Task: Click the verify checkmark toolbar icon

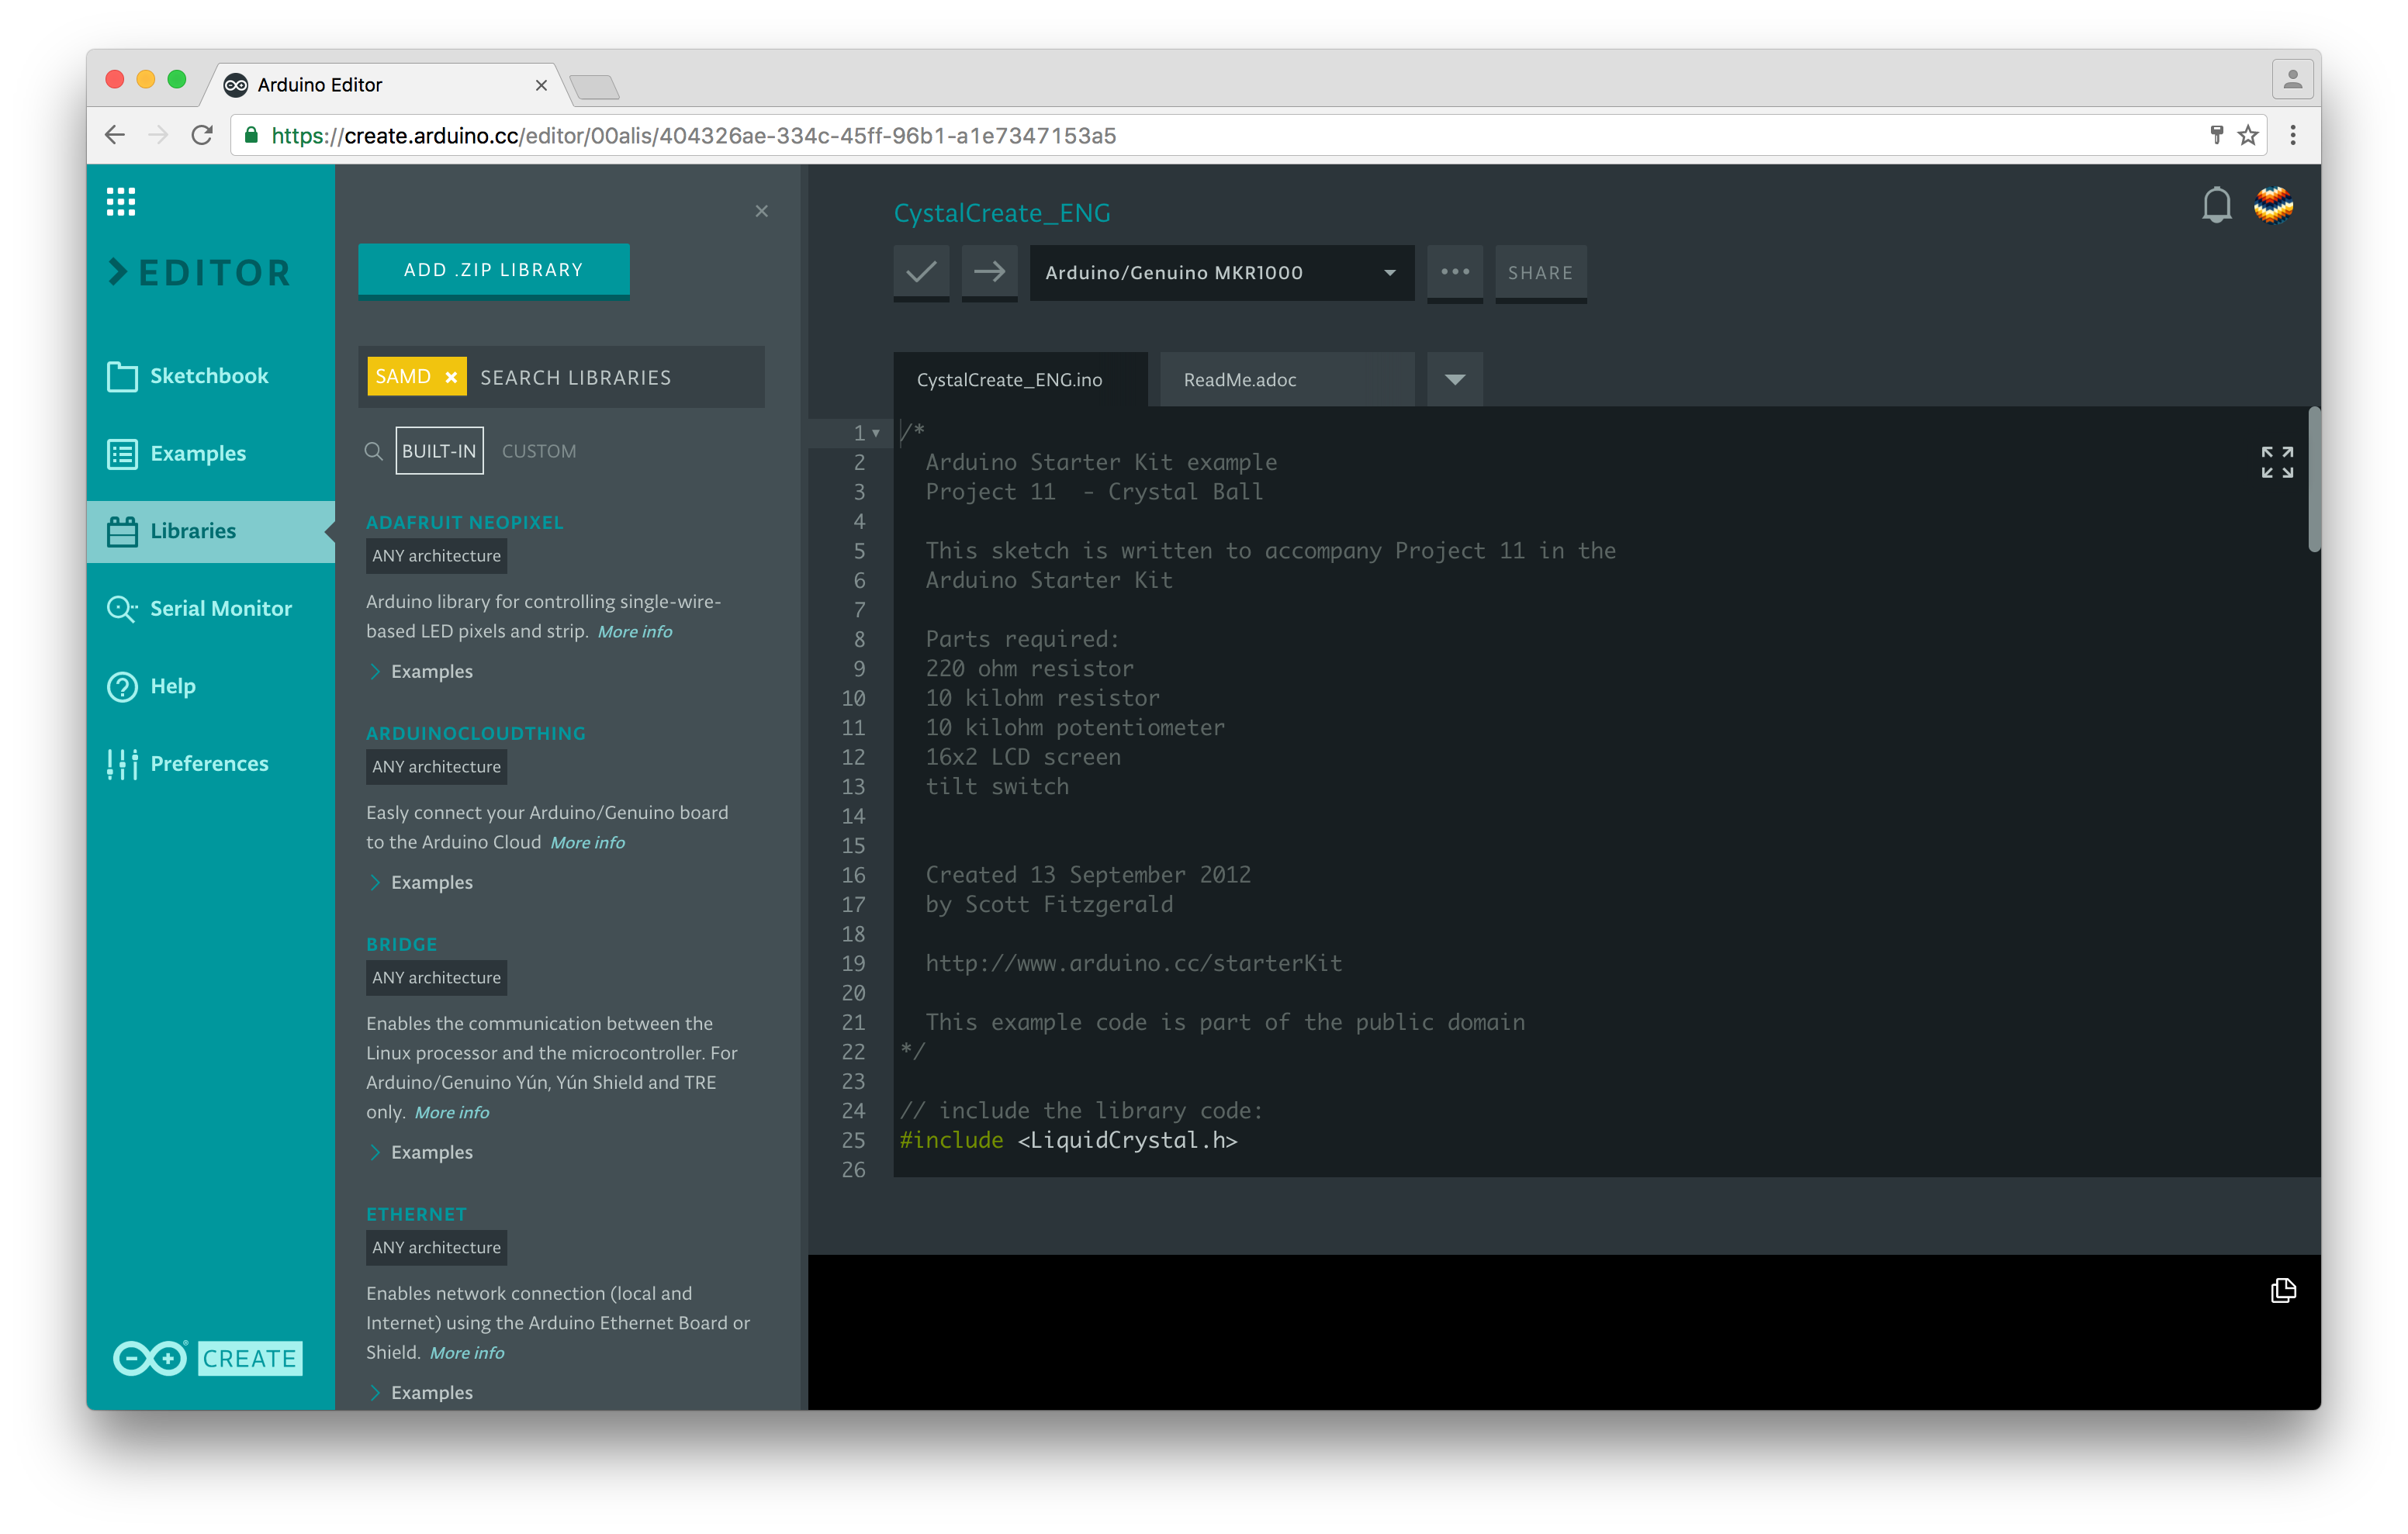Action: 919,272
